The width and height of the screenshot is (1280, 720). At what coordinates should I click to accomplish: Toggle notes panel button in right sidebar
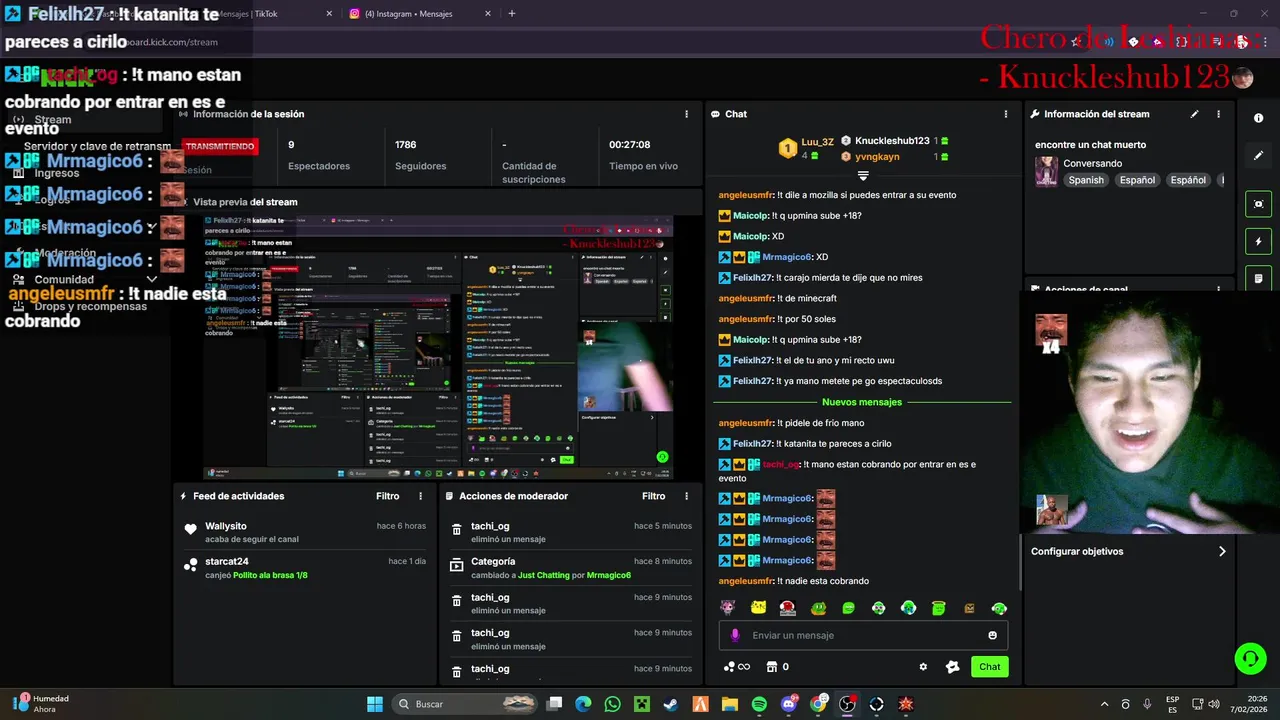click(1258, 278)
